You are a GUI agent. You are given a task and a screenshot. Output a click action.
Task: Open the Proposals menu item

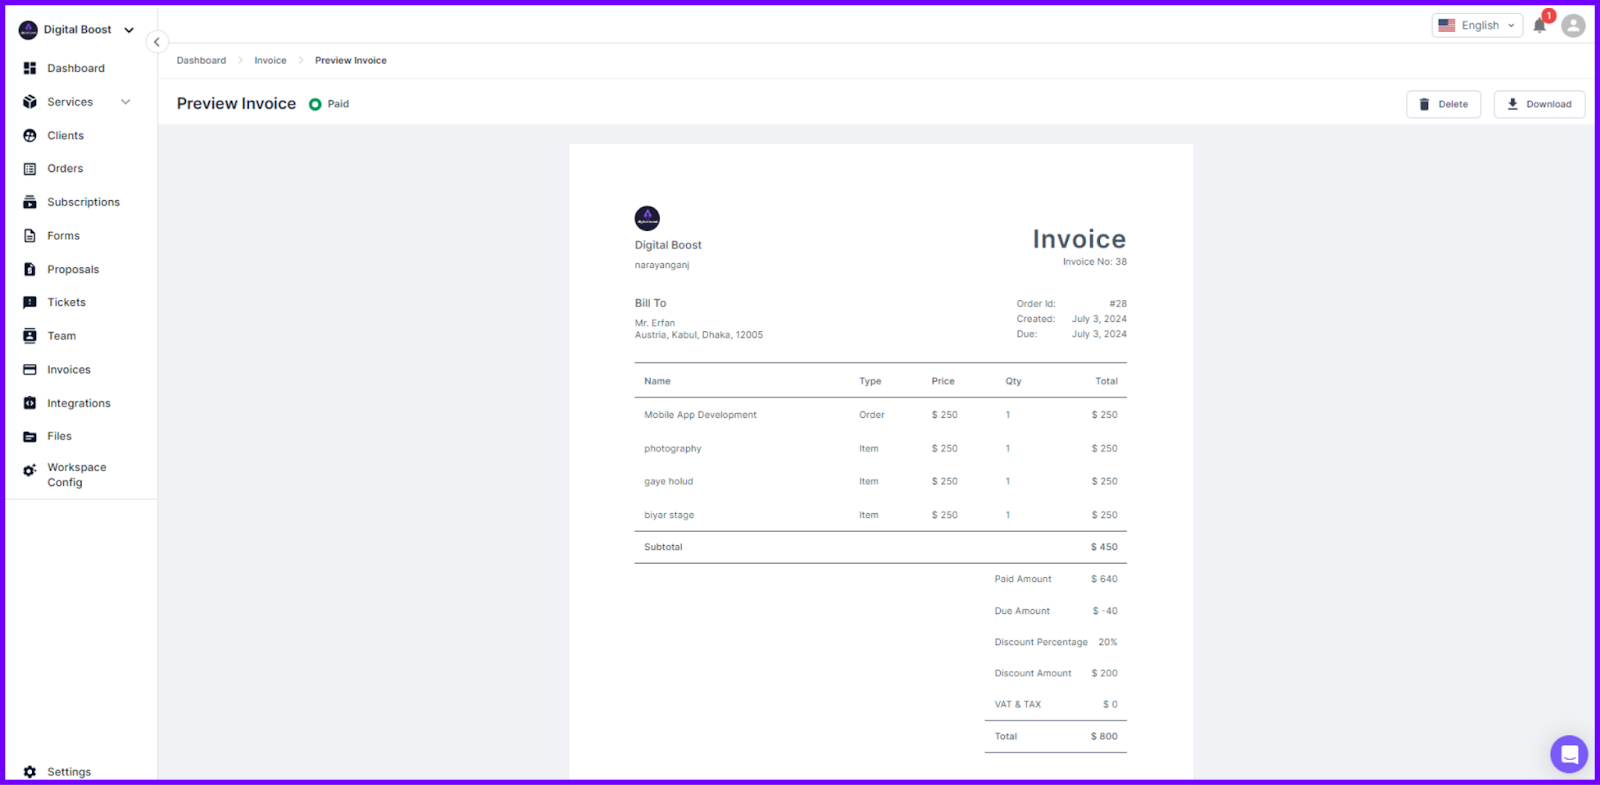click(x=73, y=269)
